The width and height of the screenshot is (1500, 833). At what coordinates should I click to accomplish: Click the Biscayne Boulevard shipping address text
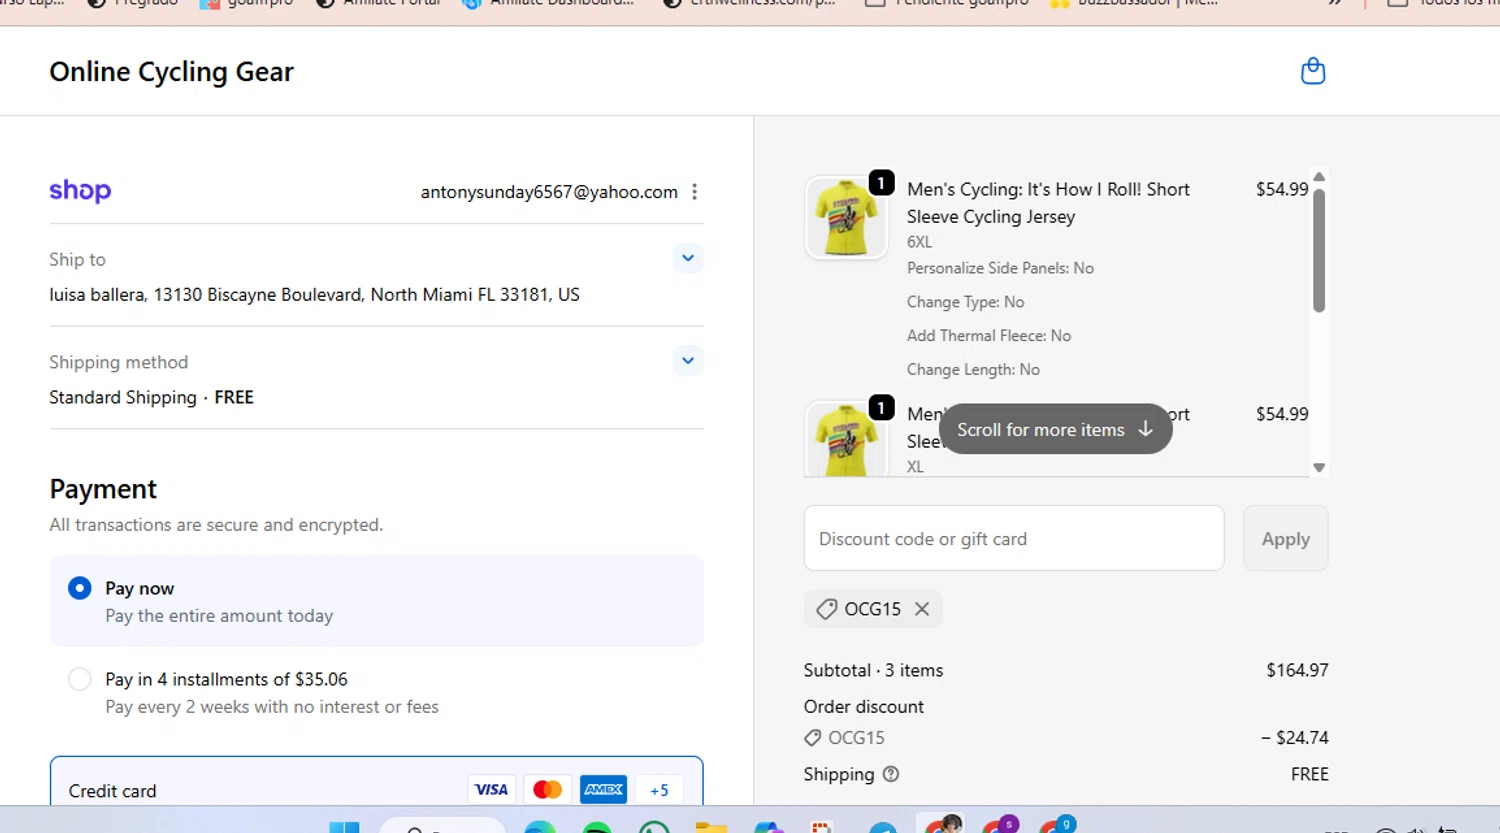coord(314,295)
